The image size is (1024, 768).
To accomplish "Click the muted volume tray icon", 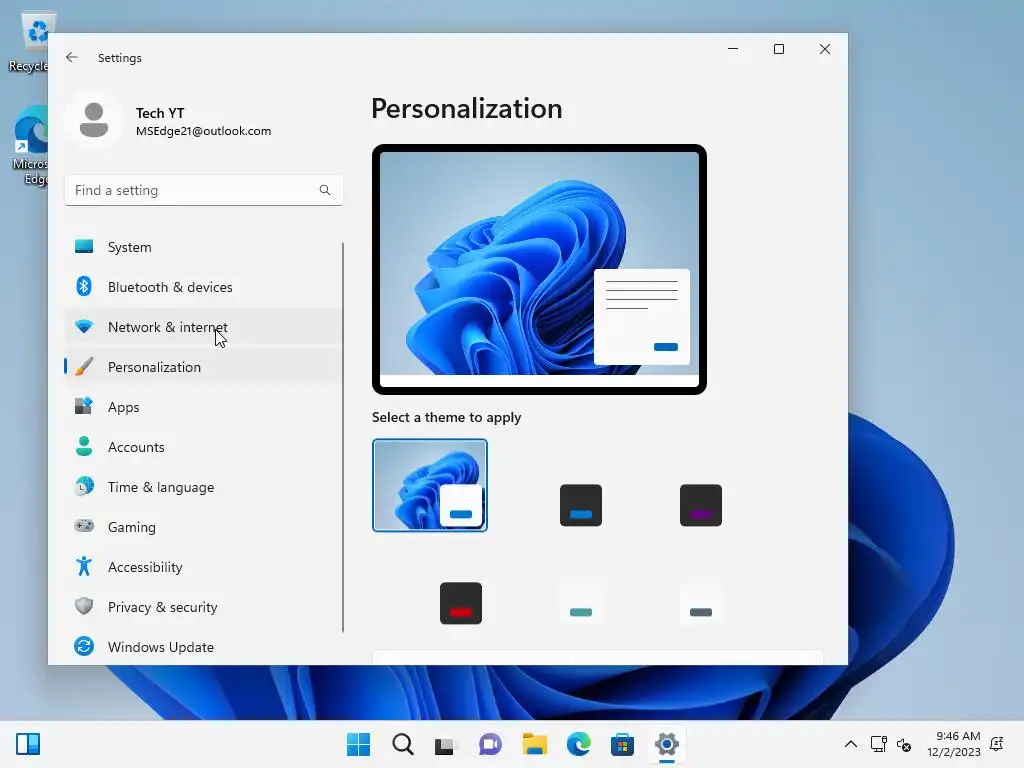I will pyautogui.click(x=904, y=744).
